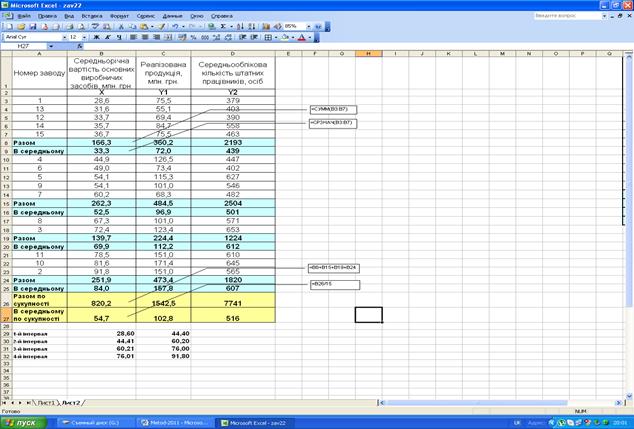Apply the Font Color red A button
This screenshot has width=634, height=429.
(301, 37)
